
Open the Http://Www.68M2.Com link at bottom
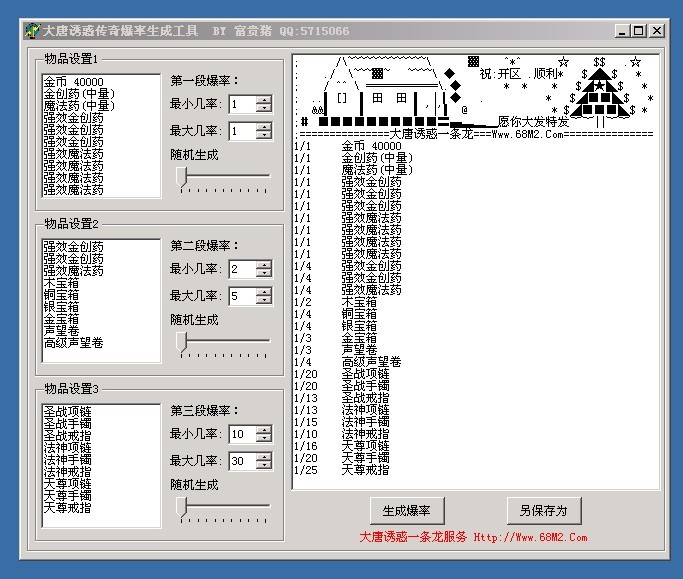[530, 537]
